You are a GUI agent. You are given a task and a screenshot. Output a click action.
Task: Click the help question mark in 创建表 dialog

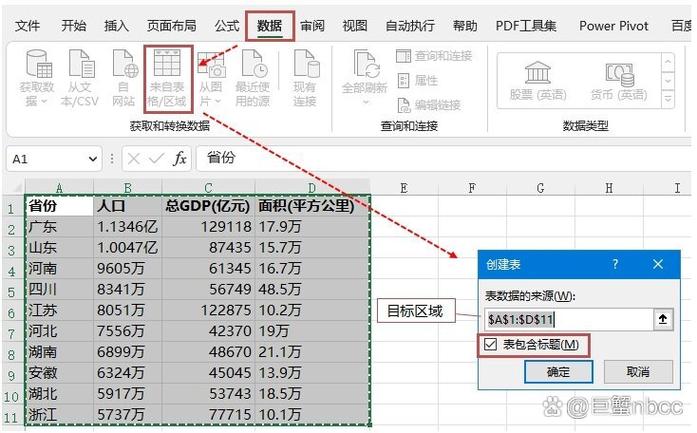(615, 264)
